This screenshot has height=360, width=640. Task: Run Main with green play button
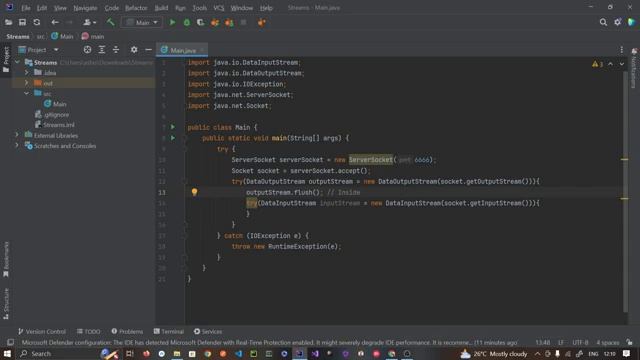(172, 22)
